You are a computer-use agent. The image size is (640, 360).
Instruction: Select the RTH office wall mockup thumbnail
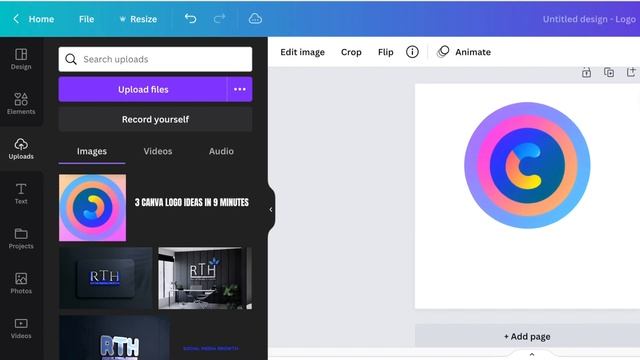(x=205, y=278)
